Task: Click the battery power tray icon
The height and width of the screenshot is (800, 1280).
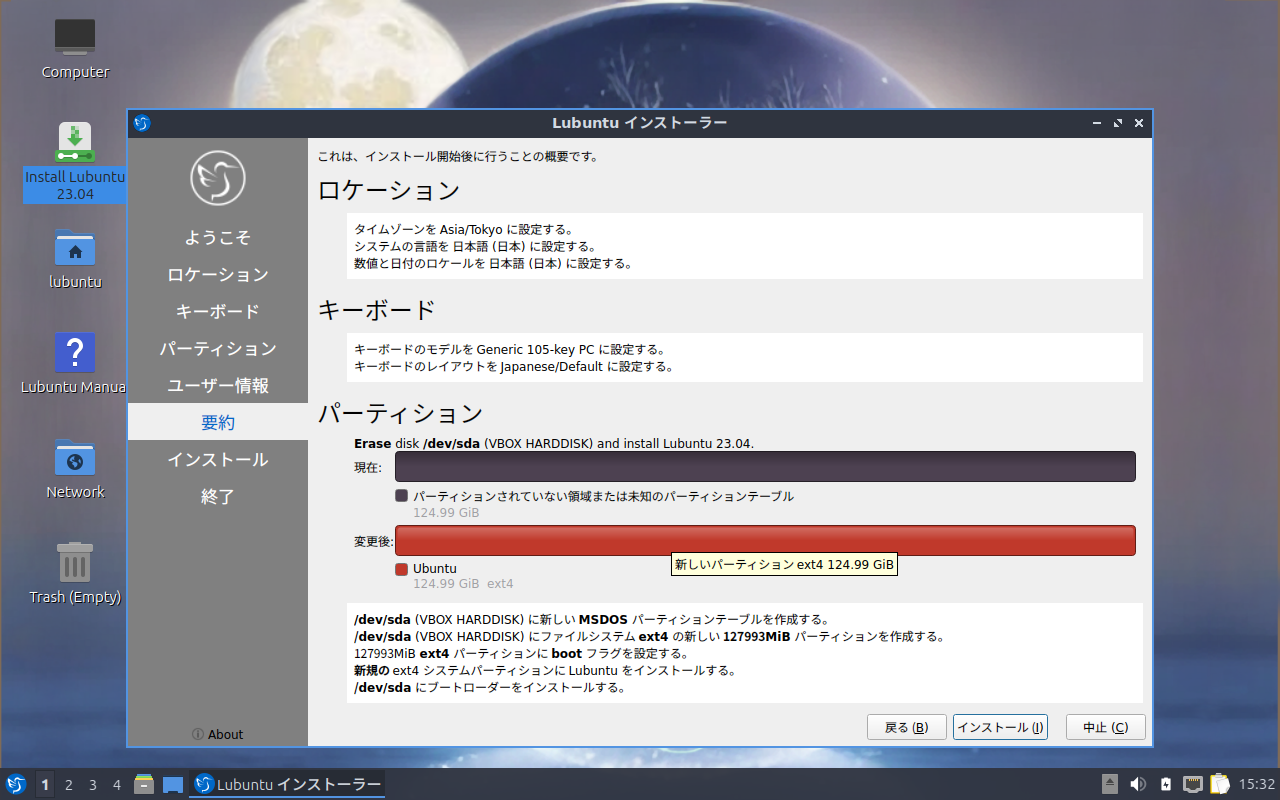Action: 1166,784
